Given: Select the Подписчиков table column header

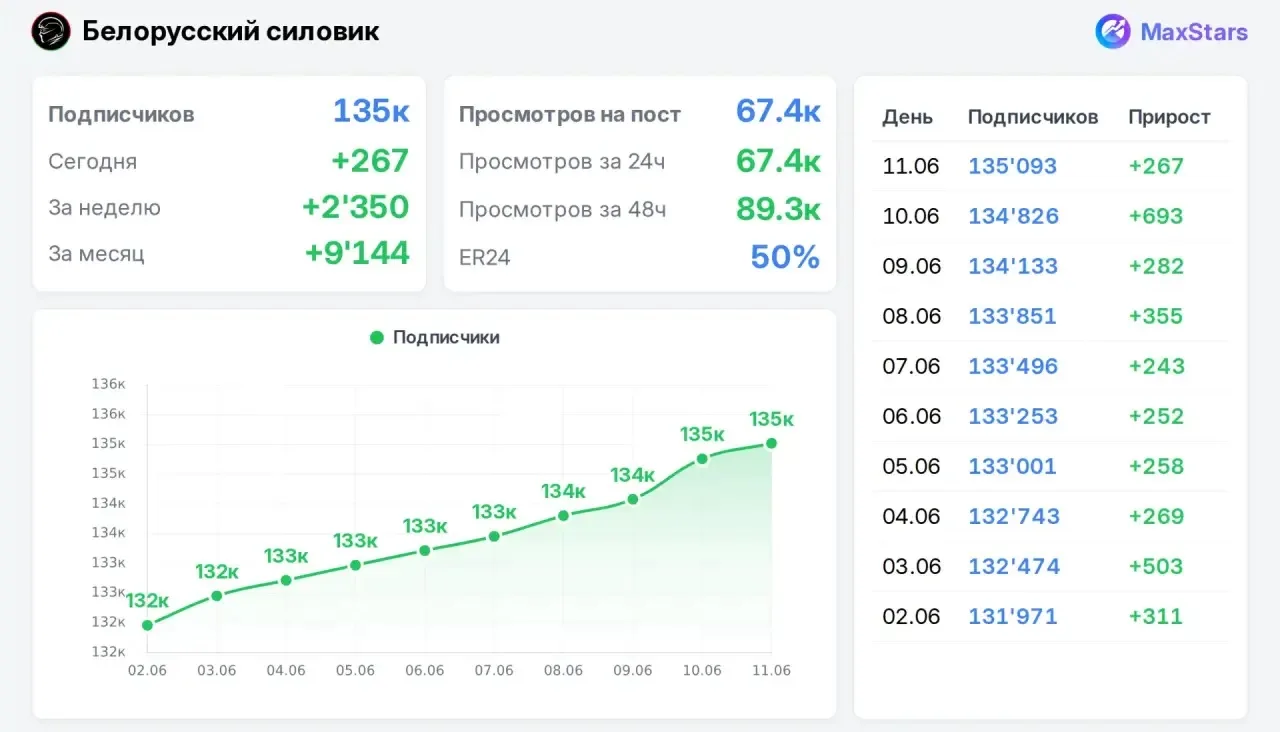Looking at the screenshot, I should coord(1033,117).
